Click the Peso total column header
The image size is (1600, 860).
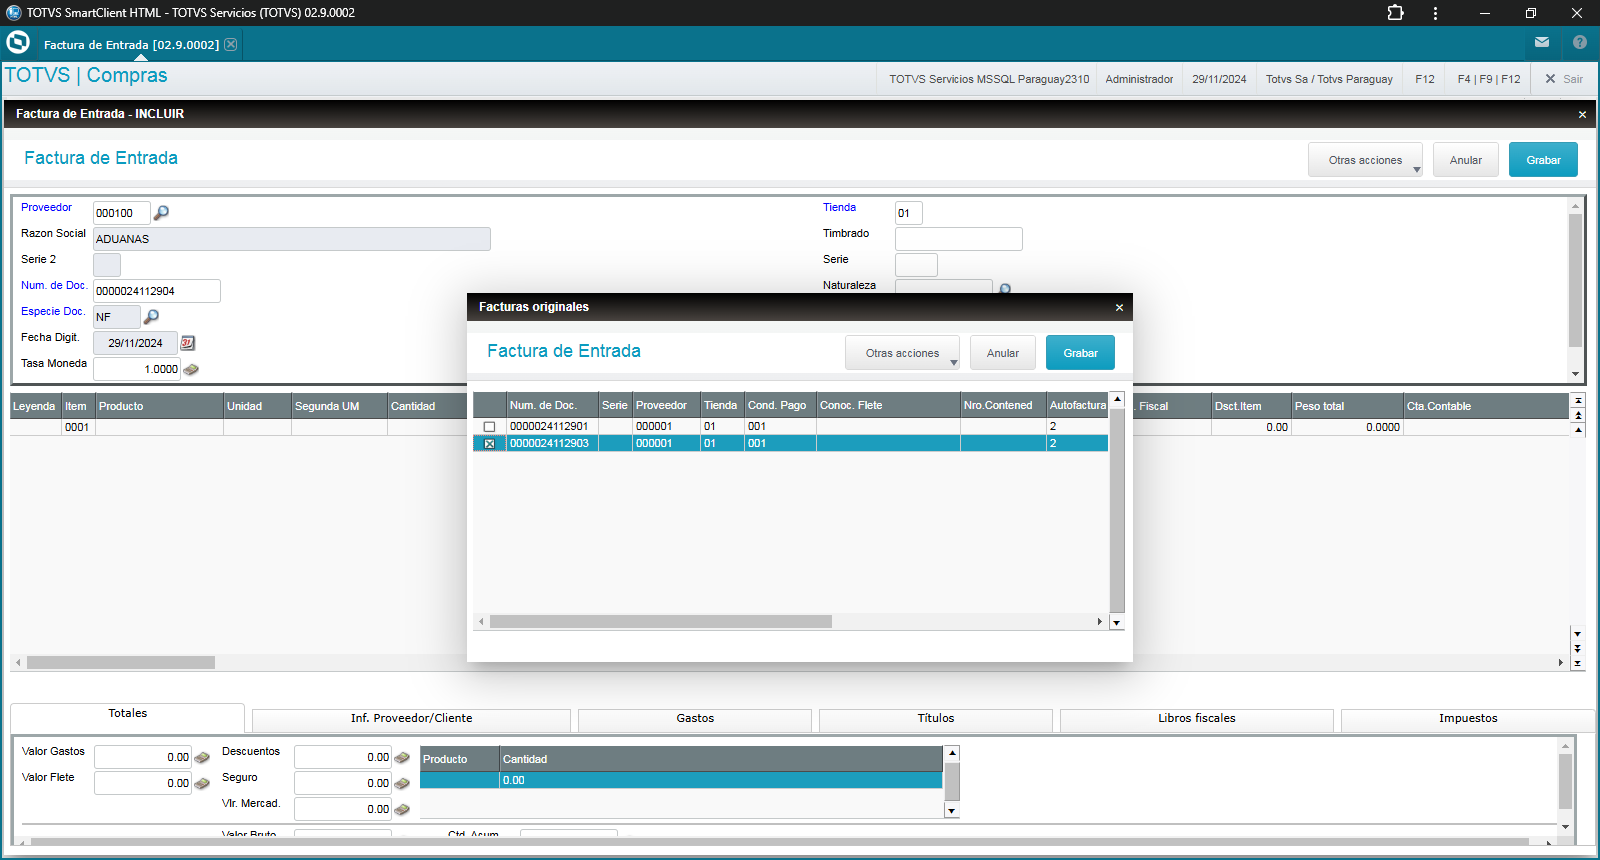tap(1347, 406)
